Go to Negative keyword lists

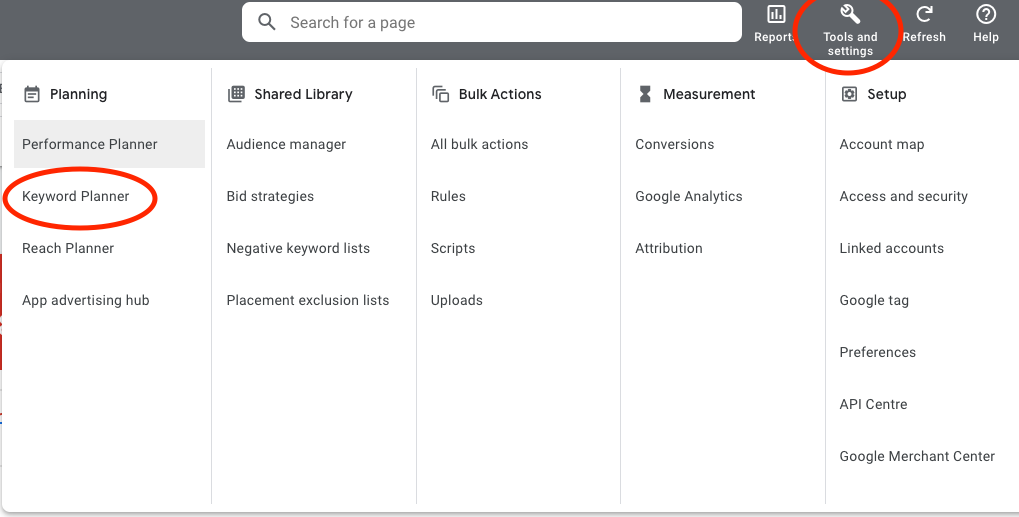[x=298, y=248]
